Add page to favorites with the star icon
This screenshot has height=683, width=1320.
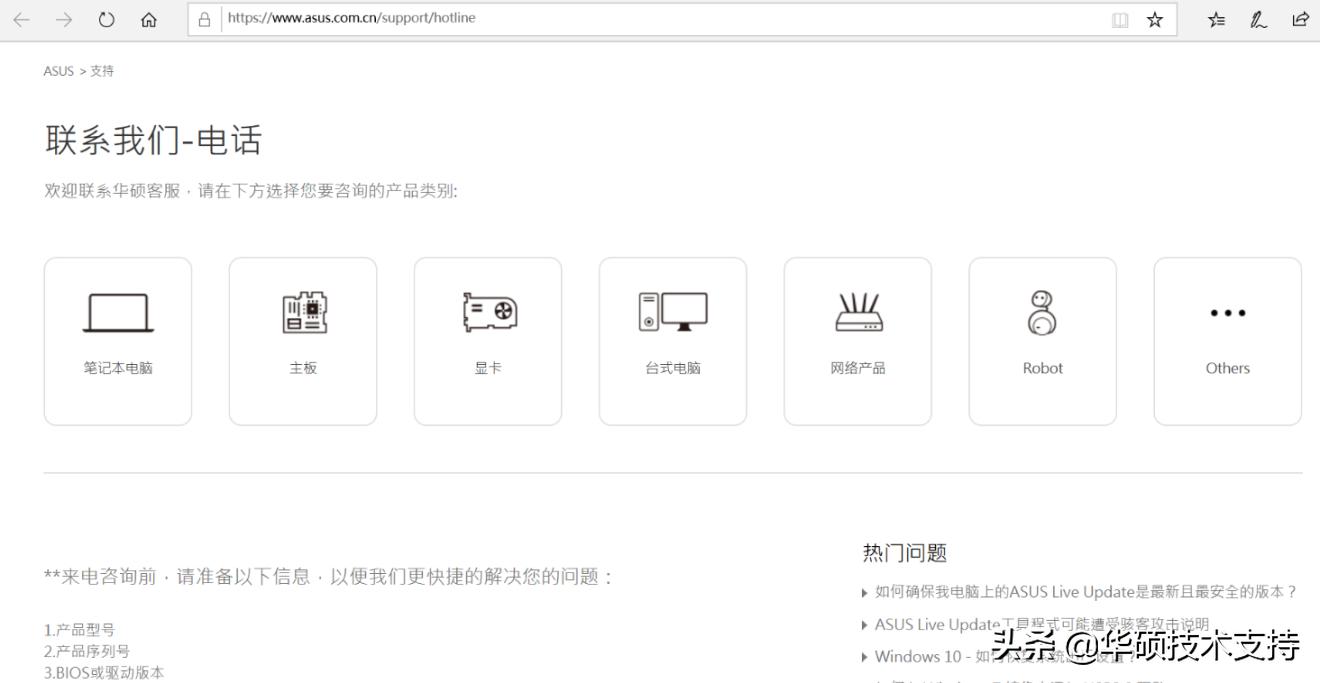[1155, 18]
